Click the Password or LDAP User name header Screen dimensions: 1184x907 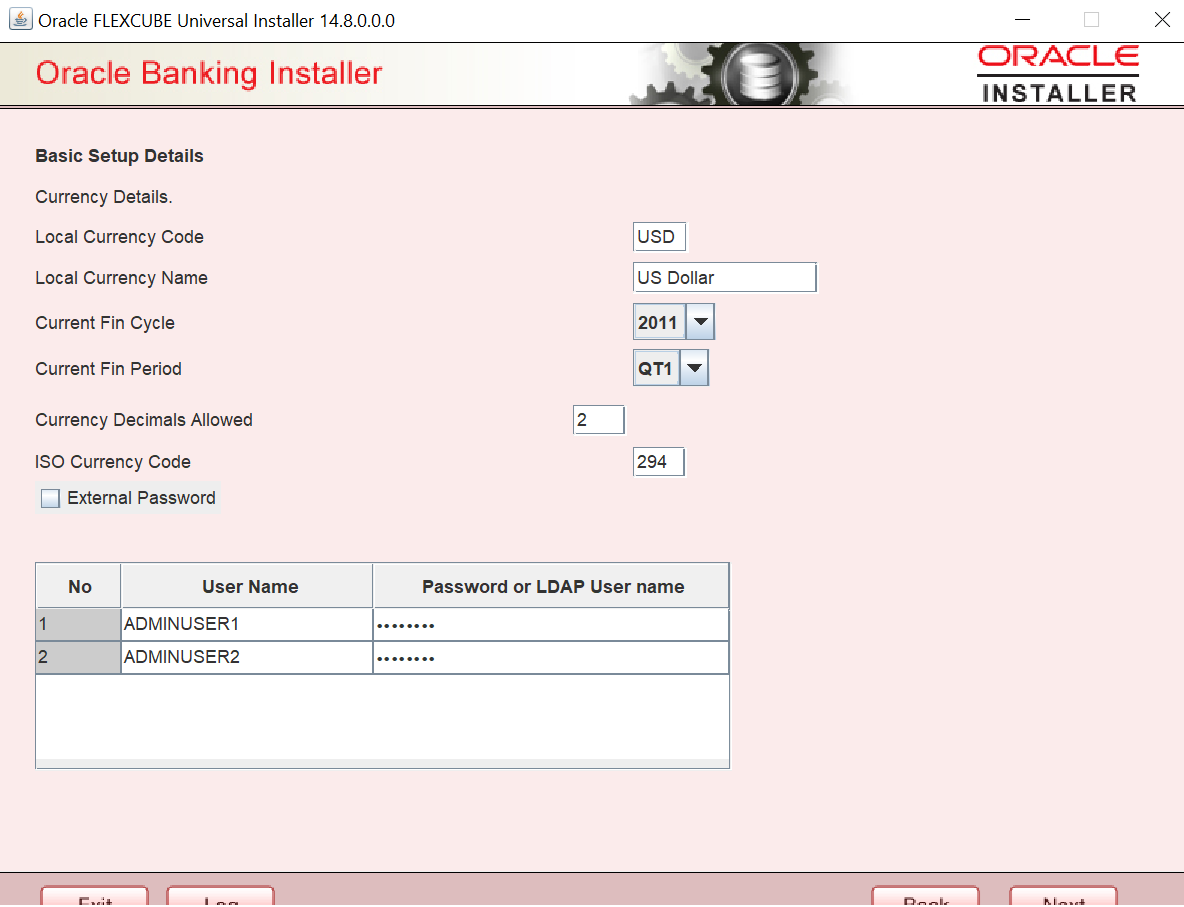click(551, 586)
